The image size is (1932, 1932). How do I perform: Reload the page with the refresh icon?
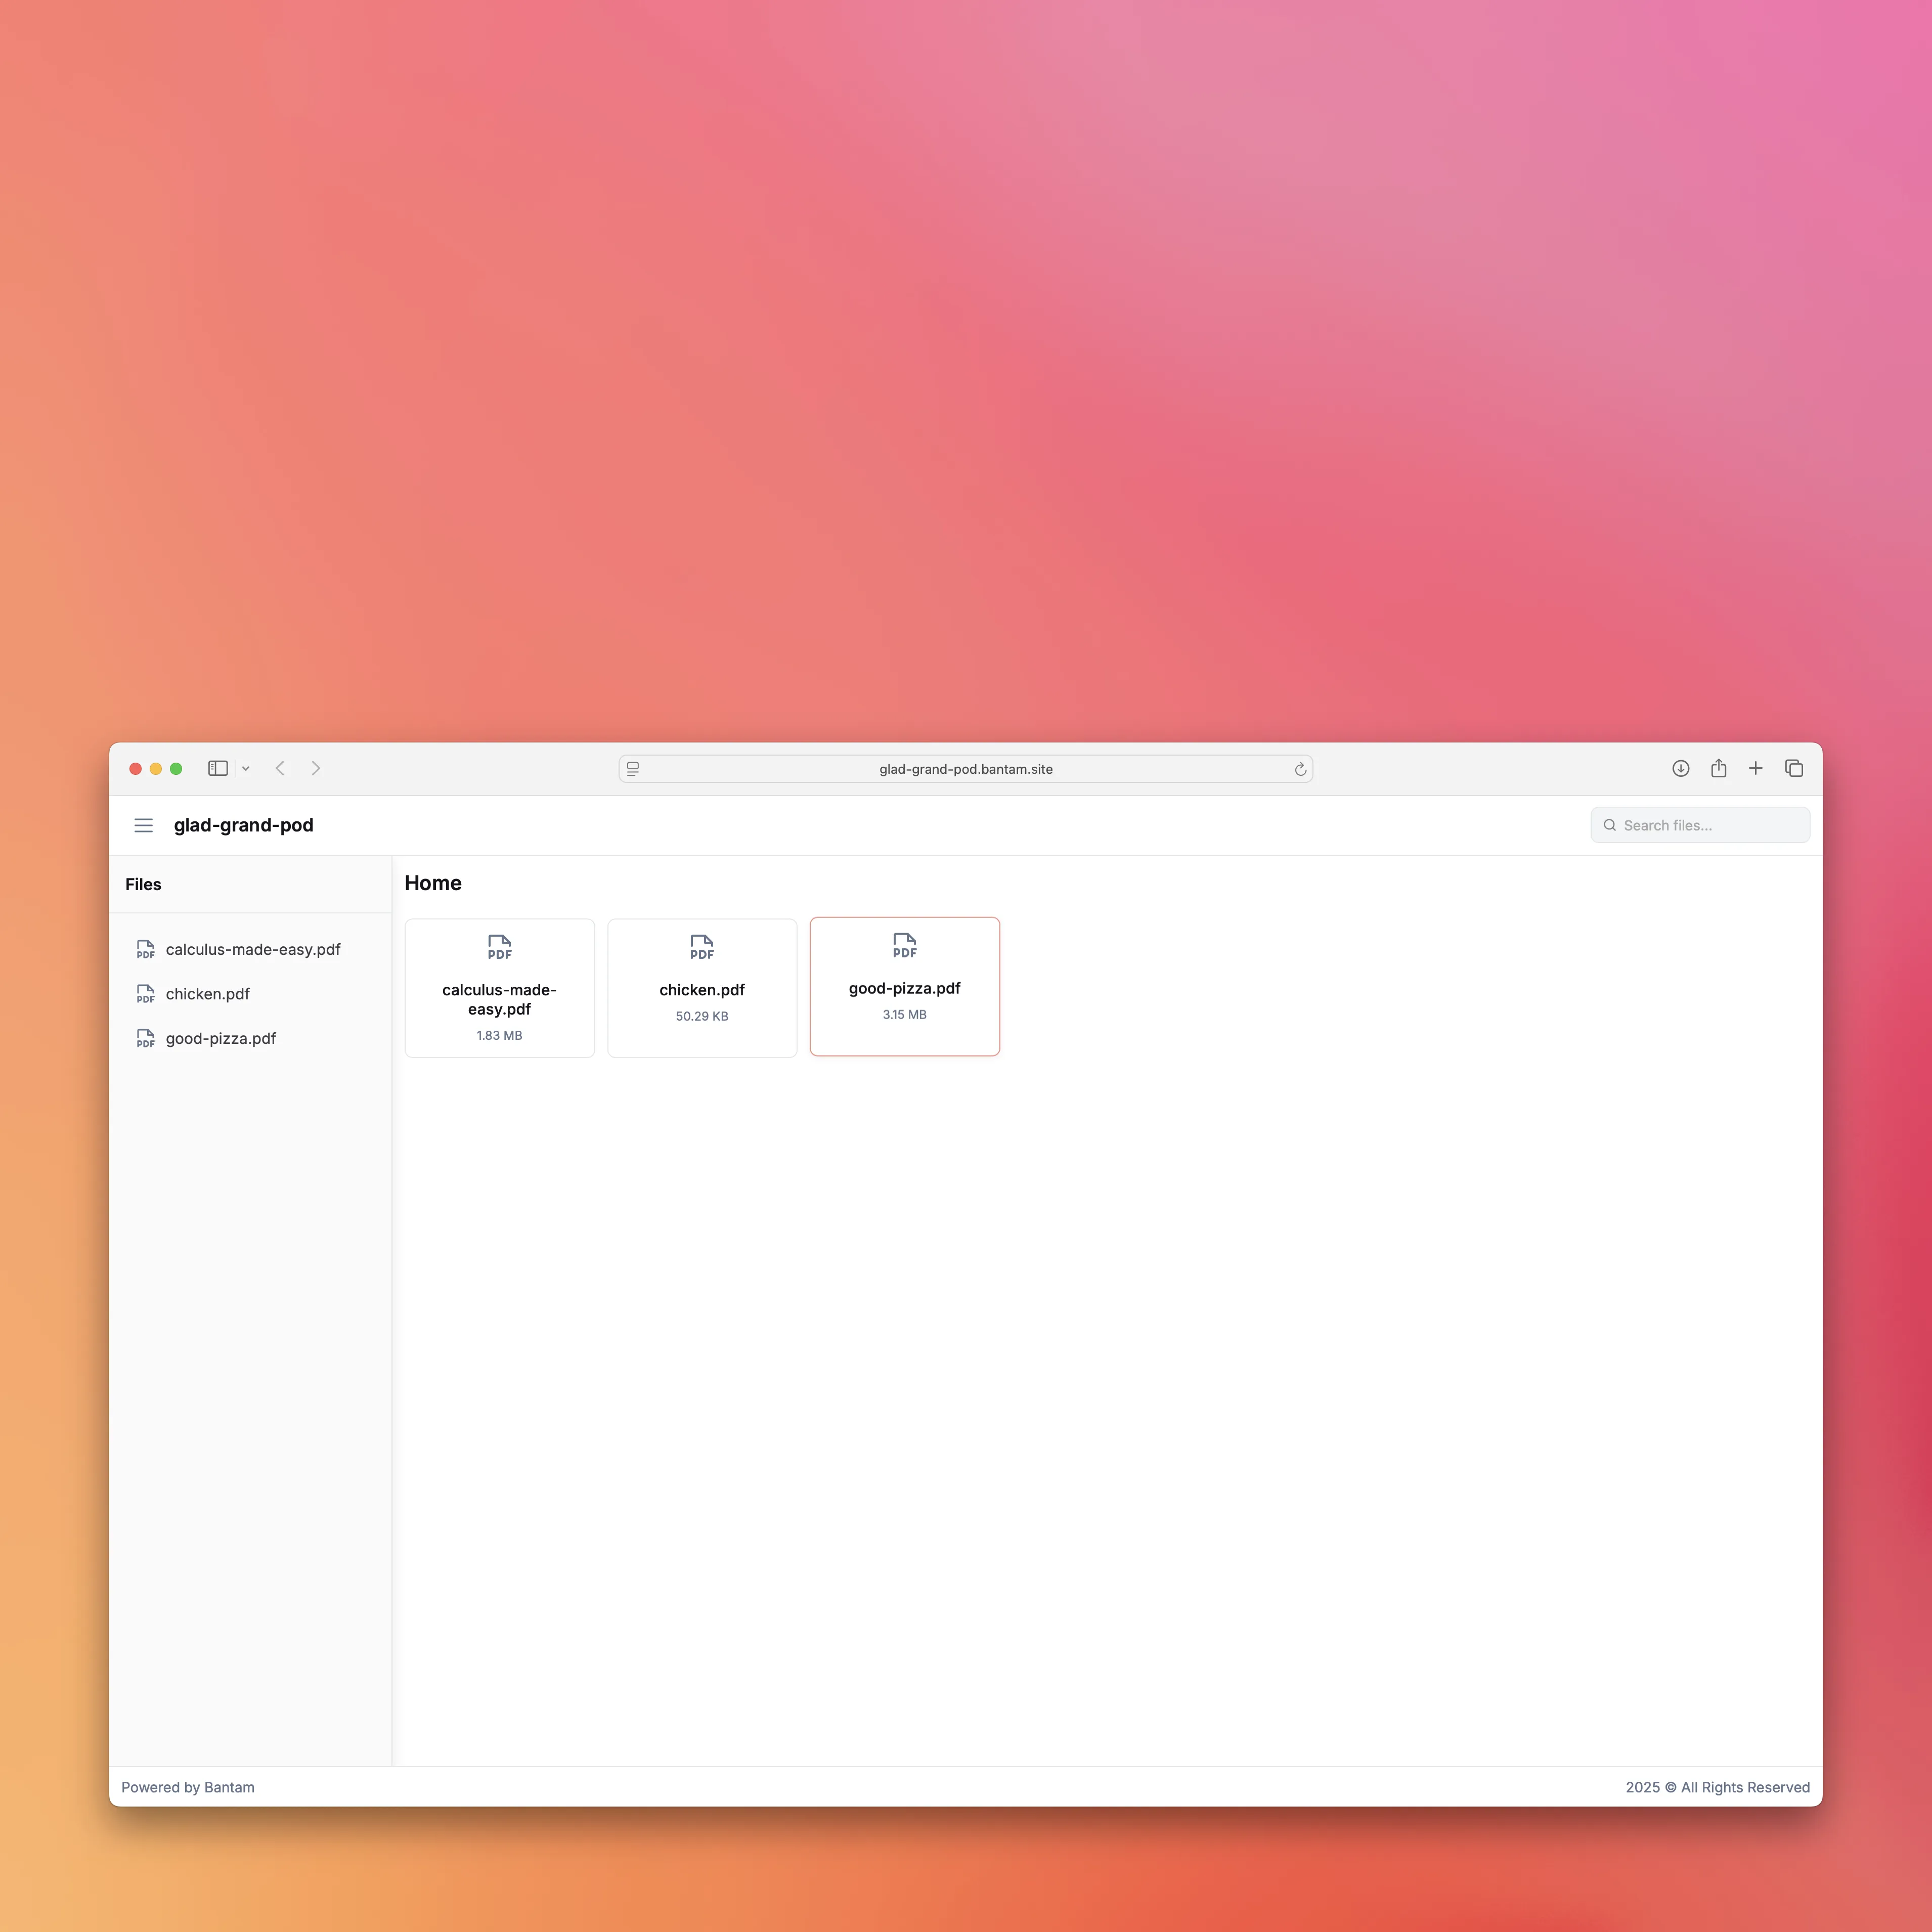tap(1300, 769)
